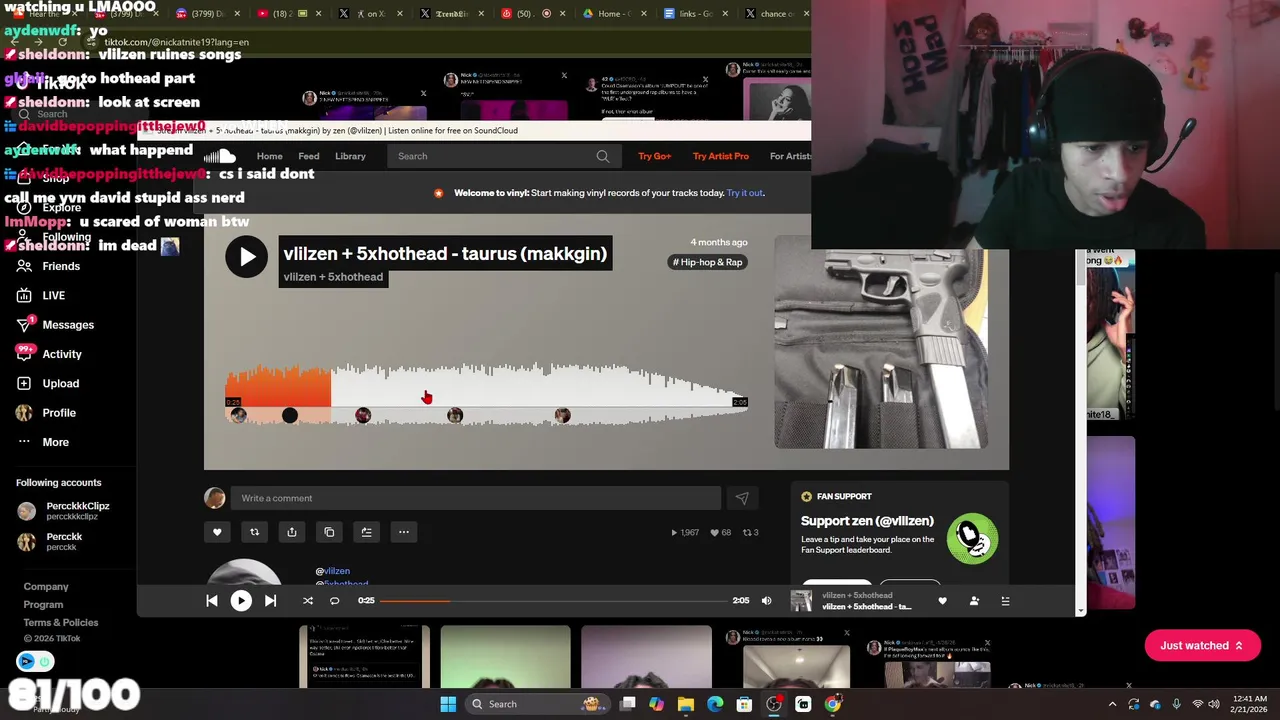Like the current track via the player bar heart
This screenshot has height=720, width=1280.
tap(942, 601)
